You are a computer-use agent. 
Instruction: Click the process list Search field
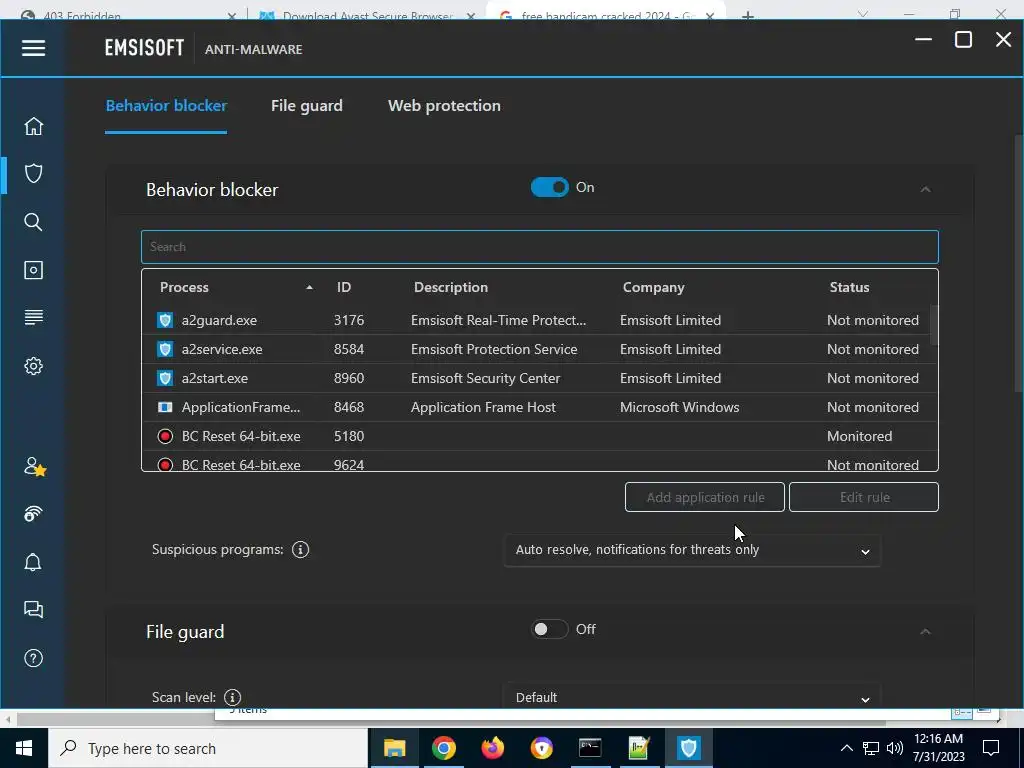click(x=540, y=247)
